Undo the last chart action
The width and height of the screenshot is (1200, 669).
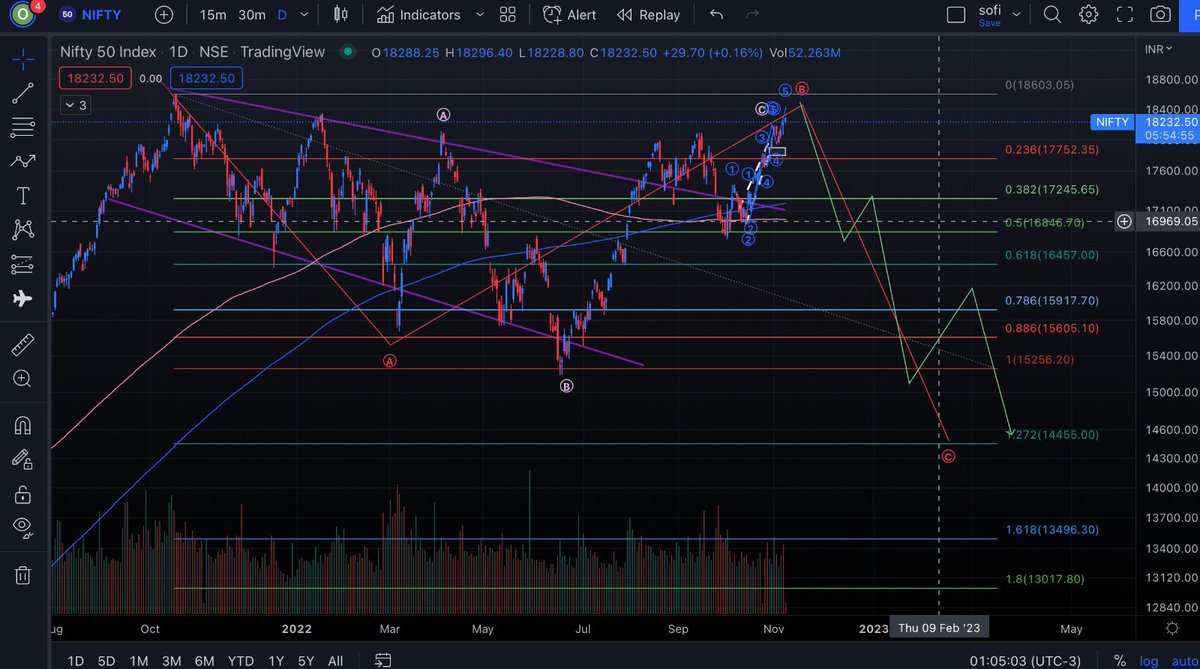coord(716,15)
